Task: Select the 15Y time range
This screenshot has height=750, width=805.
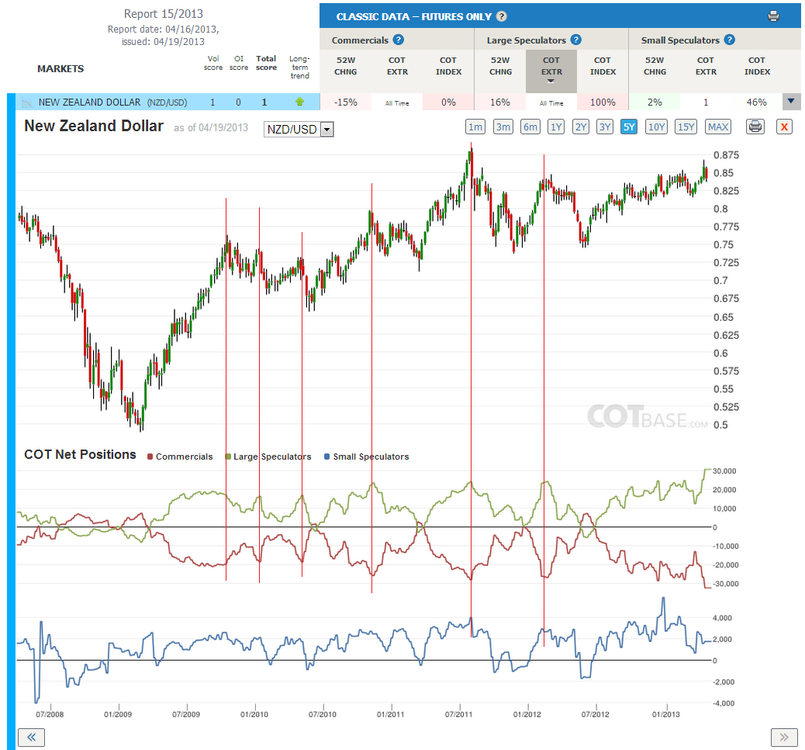Action: pos(686,126)
